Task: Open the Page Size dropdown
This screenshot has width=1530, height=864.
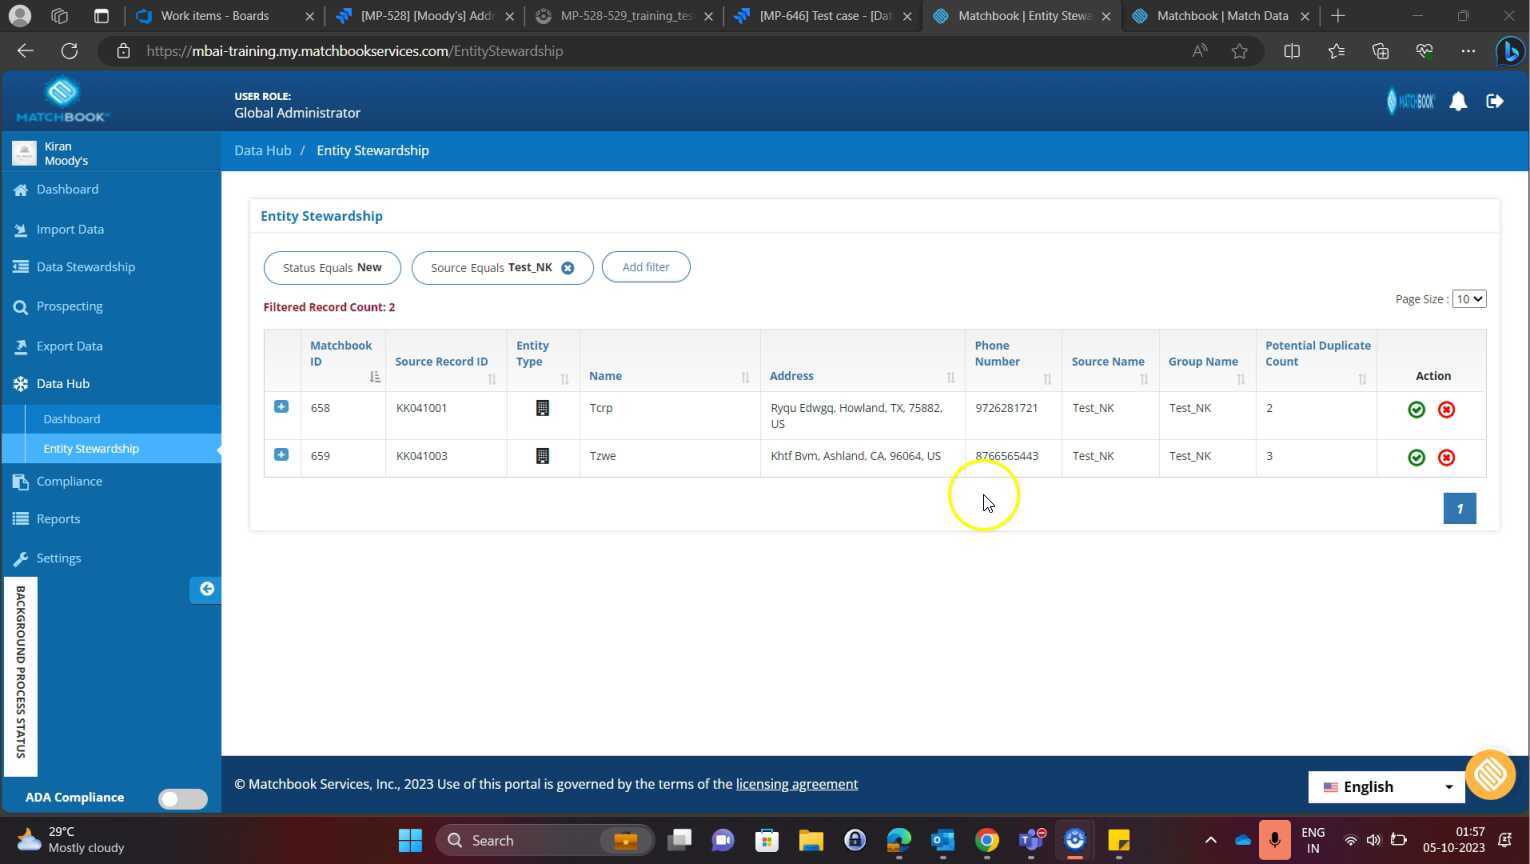Action: click(1467, 298)
